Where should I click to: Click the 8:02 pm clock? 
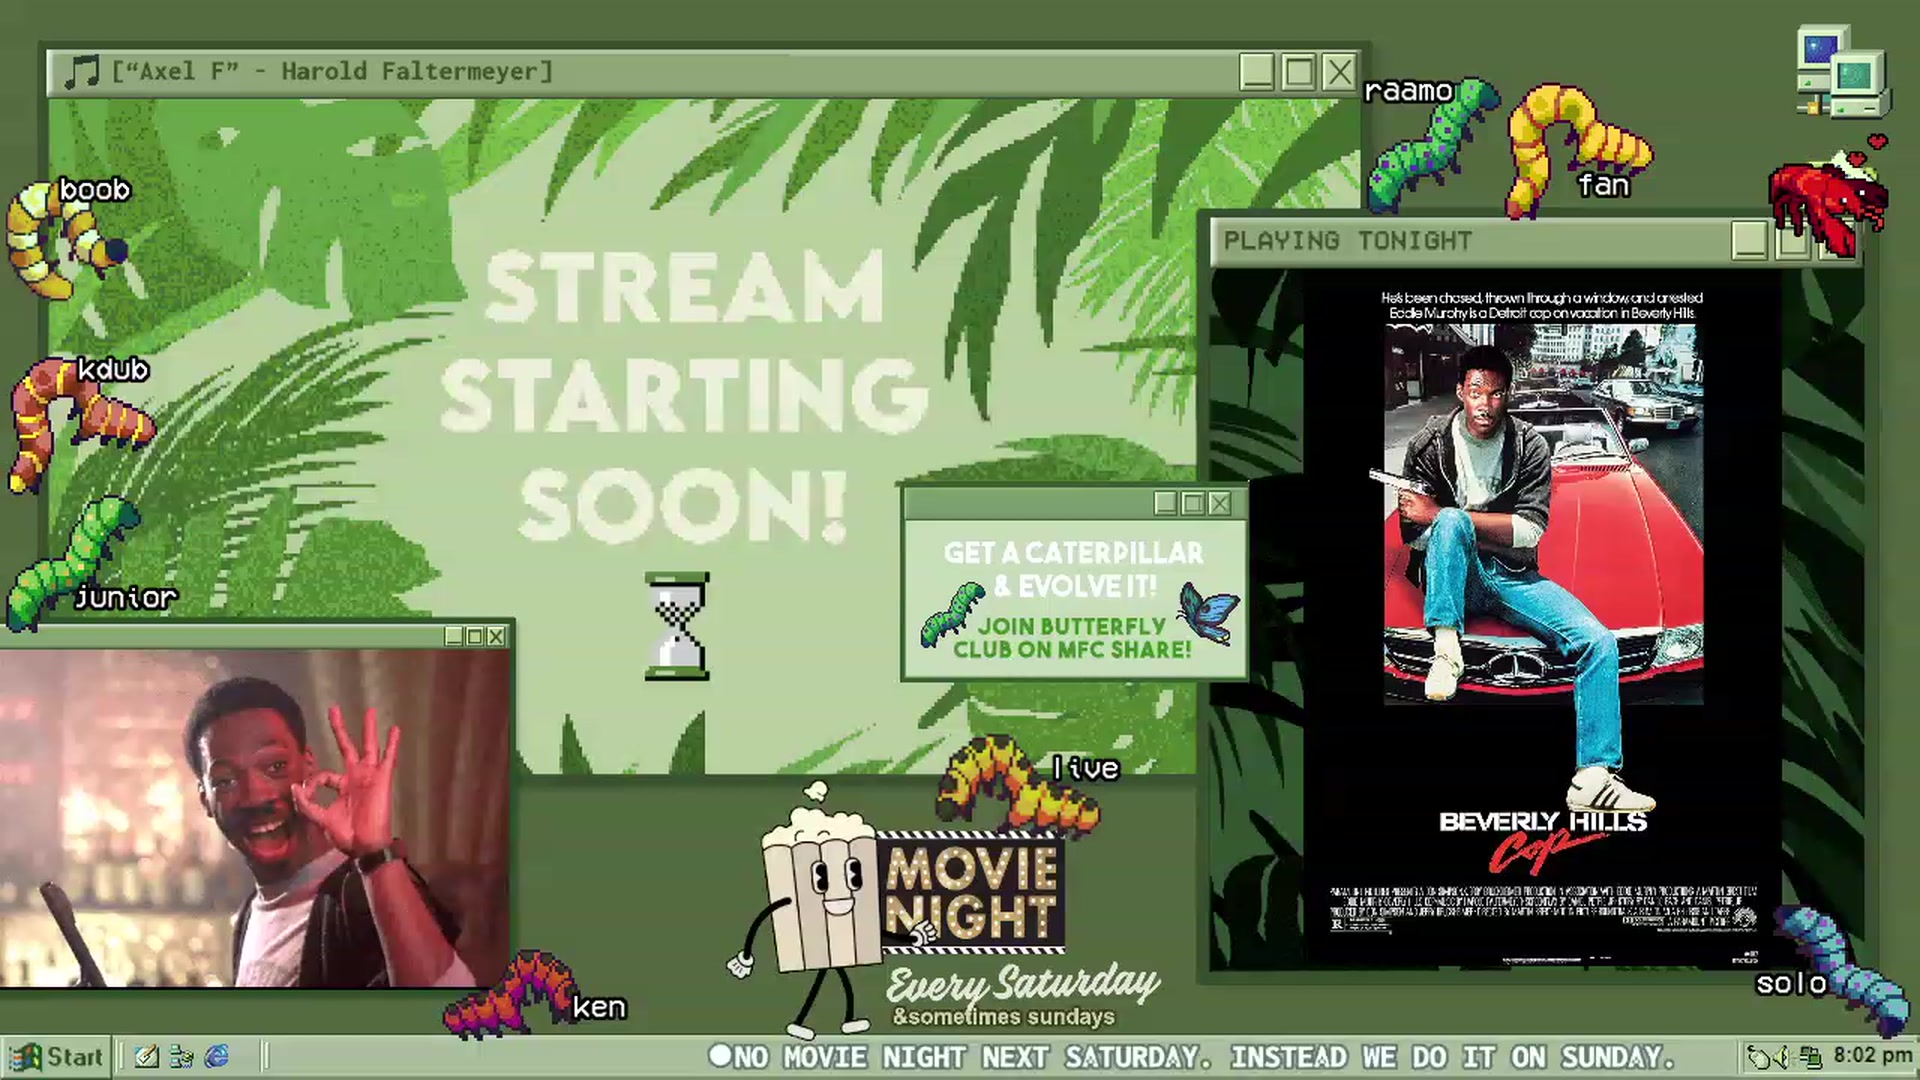[1872, 1055]
